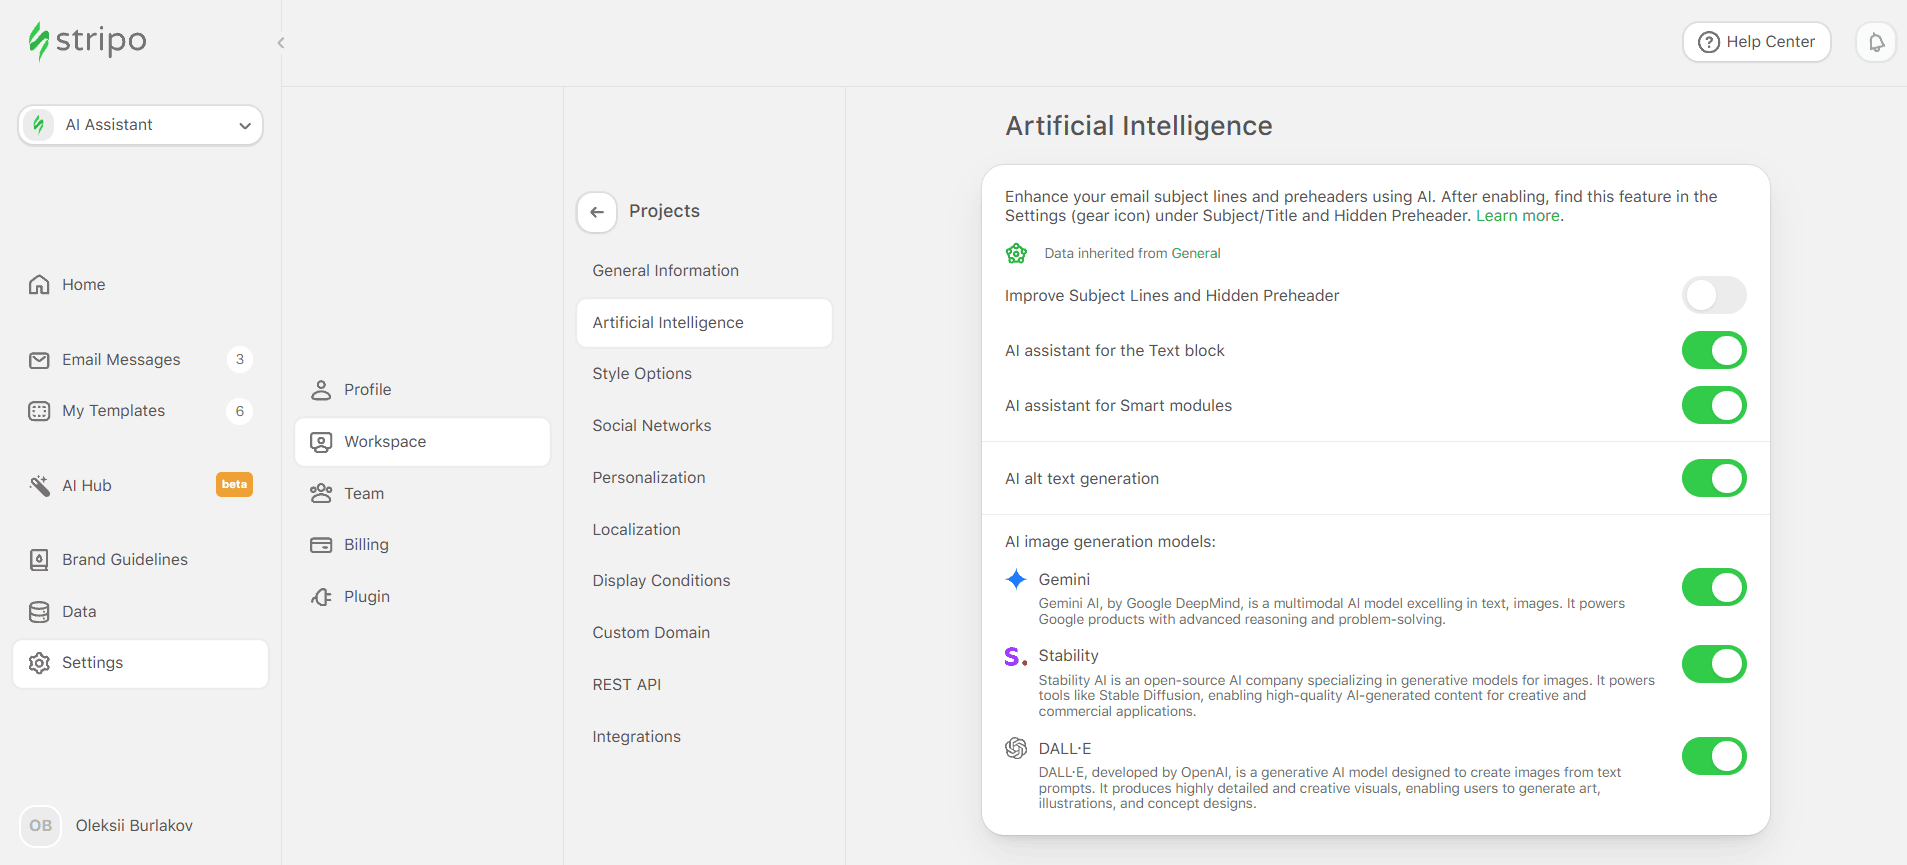Click the Stripo logo
Image resolution: width=1907 pixels, height=865 pixels.
click(86, 40)
